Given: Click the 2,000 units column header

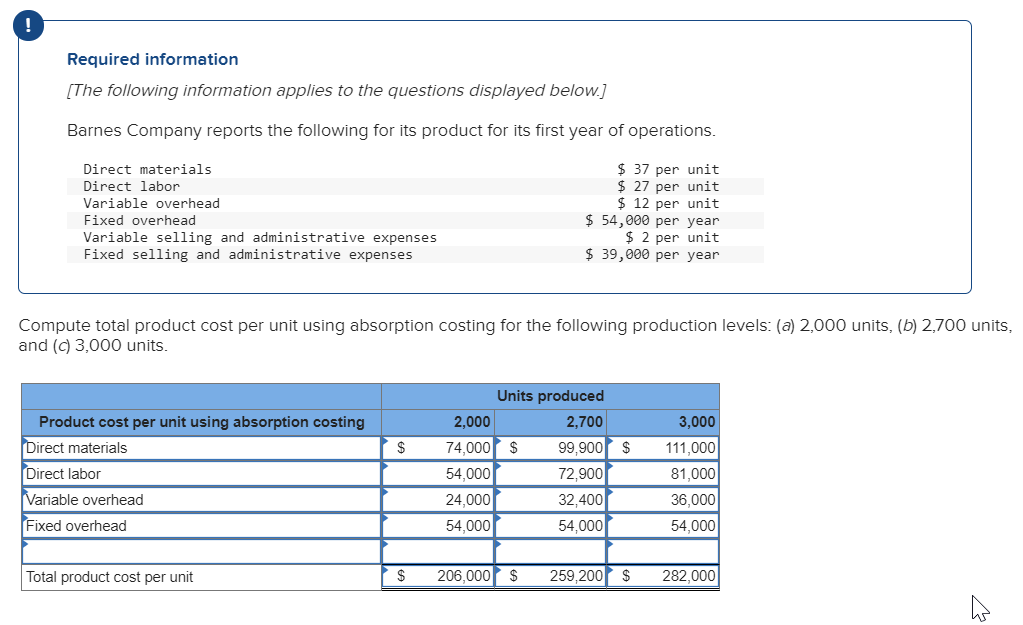Looking at the screenshot, I should point(438,422).
